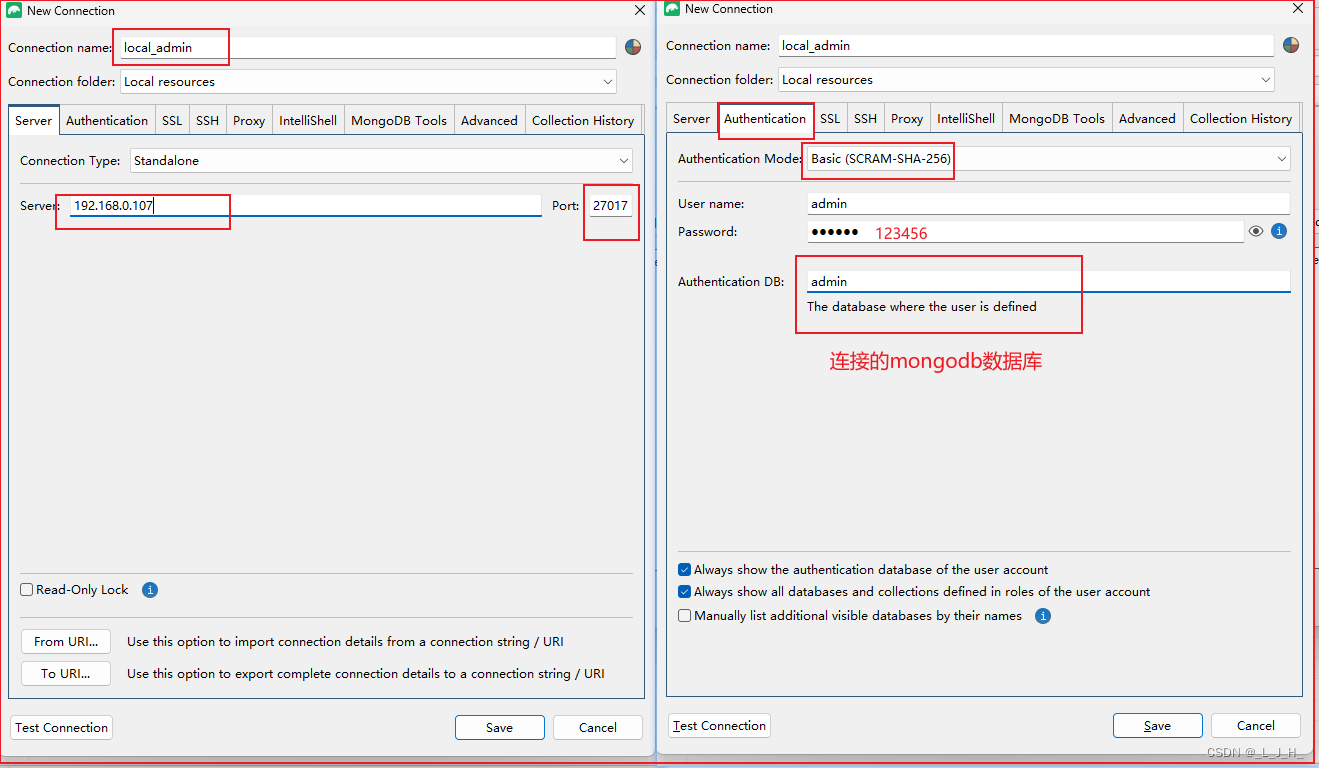Show password using the eye icon
Viewport: 1319px width, 768px height.
(x=1256, y=231)
